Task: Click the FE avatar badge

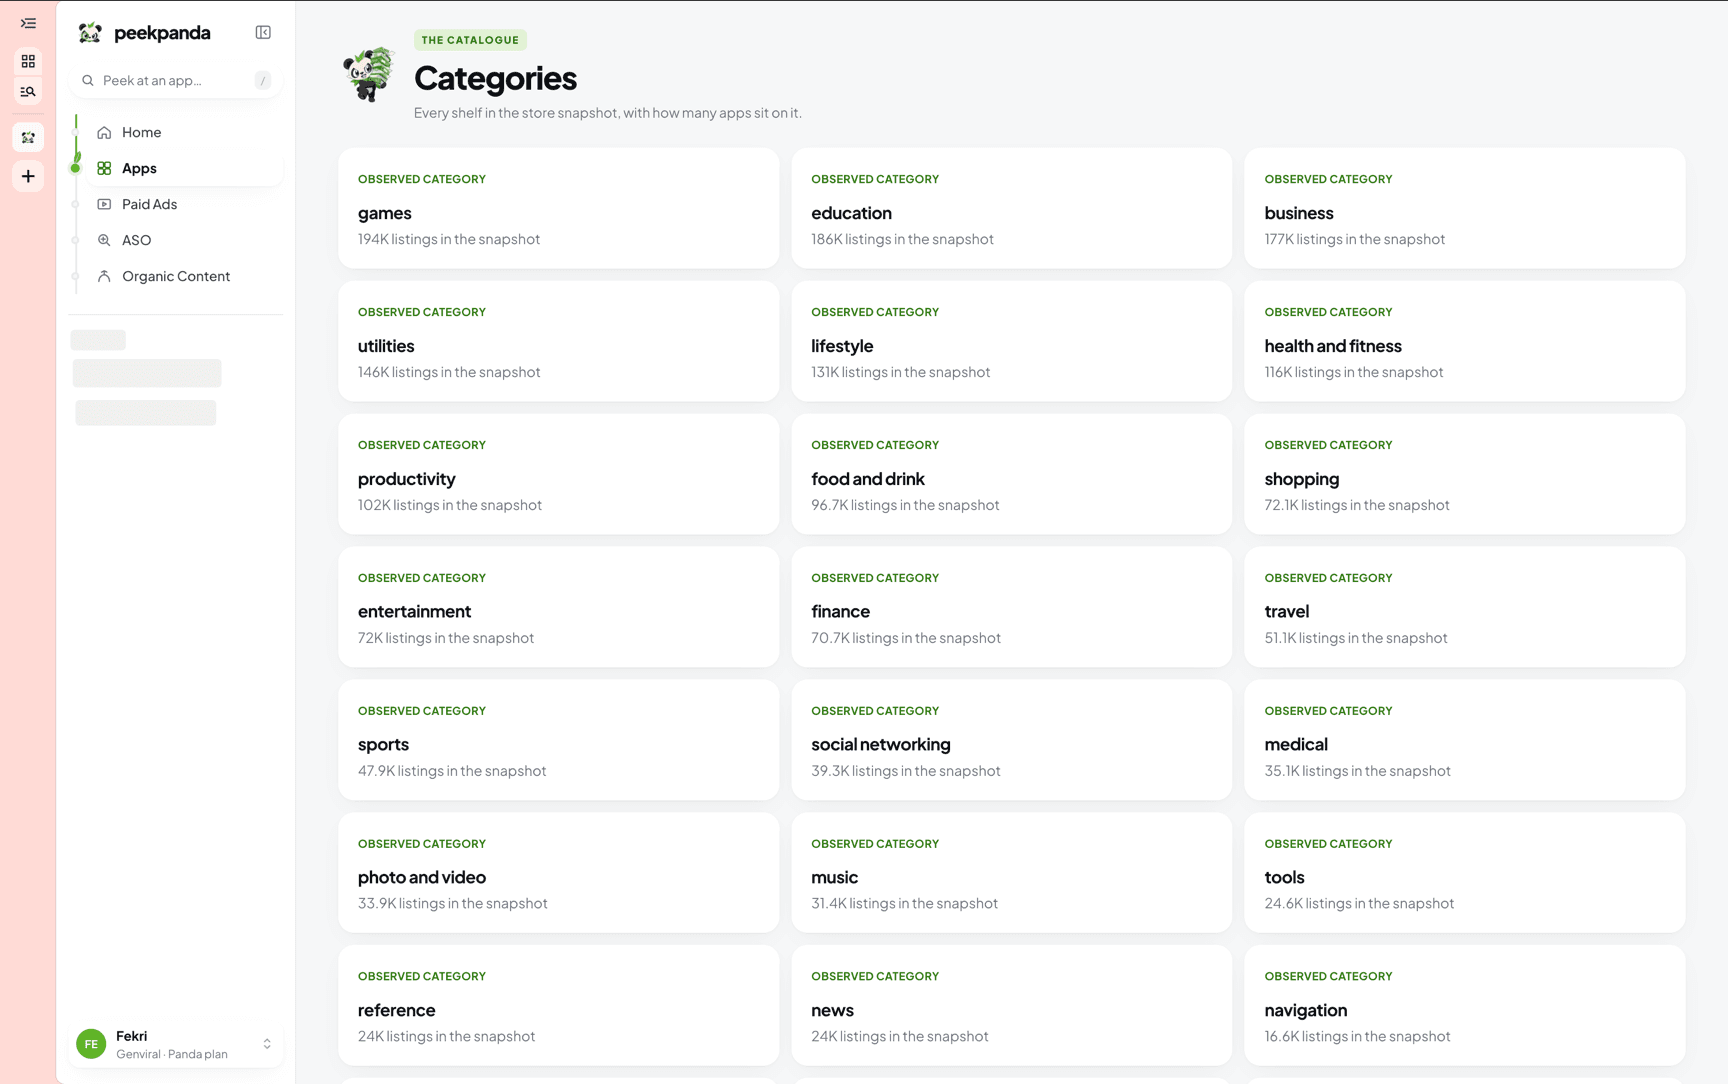Action: click(91, 1044)
